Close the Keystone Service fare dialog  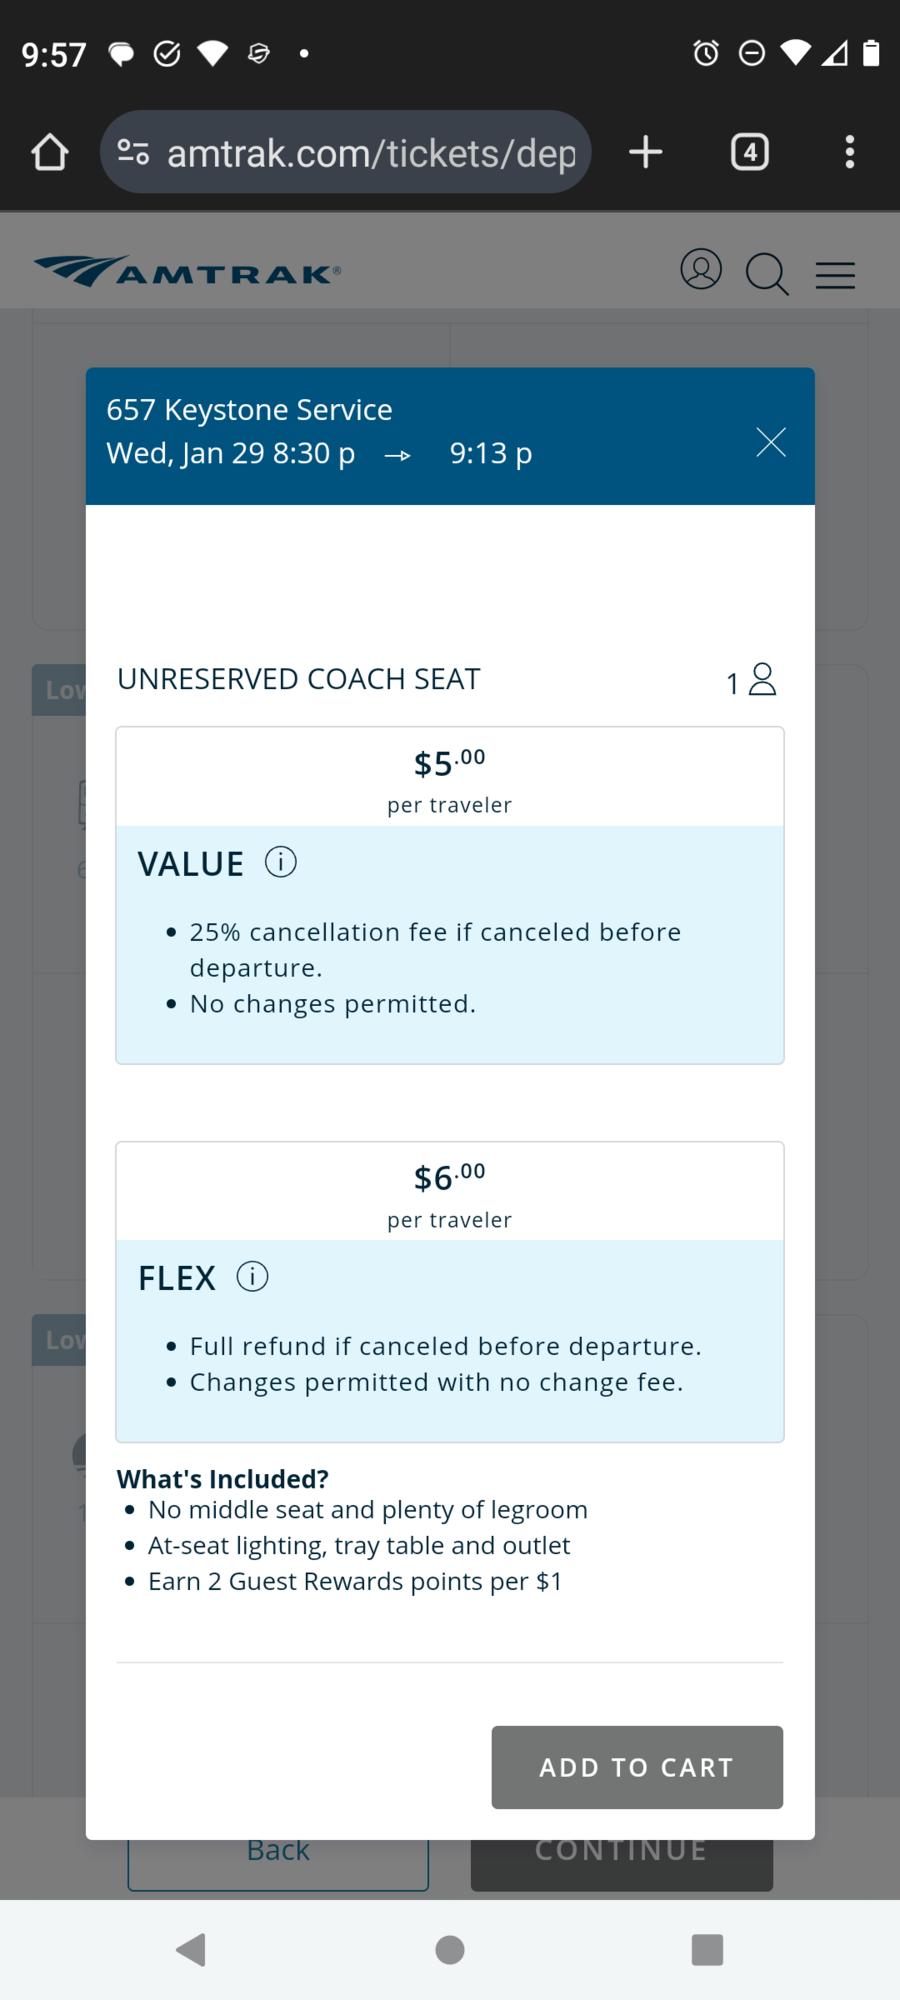click(771, 442)
